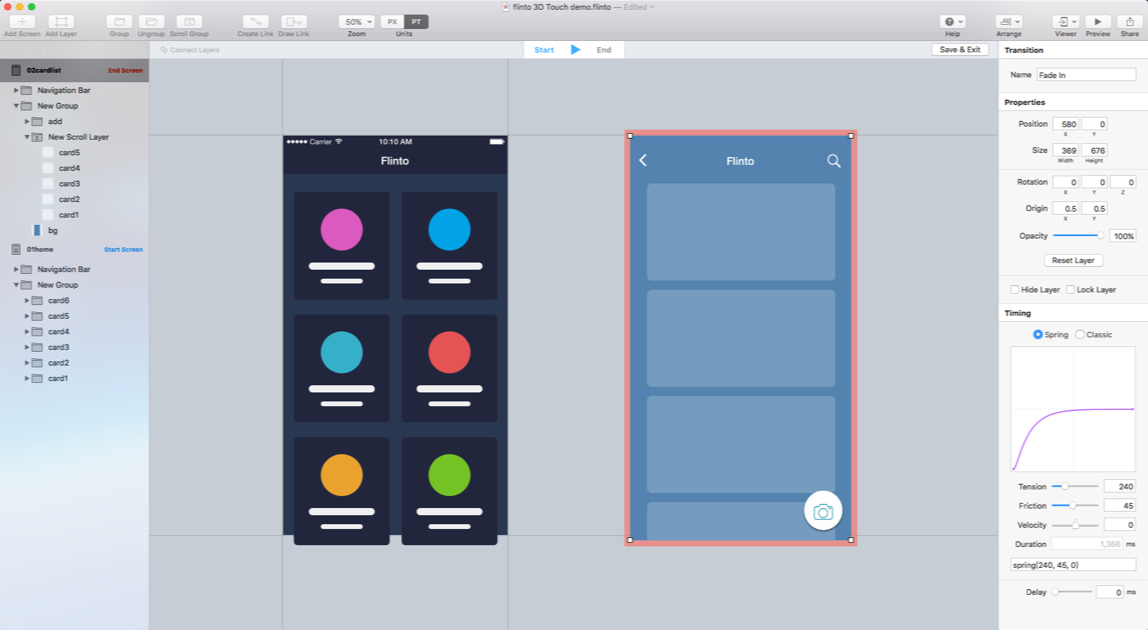Open the Preview window from the toolbar
Screen dimensions: 1148x630
pos(1097,22)
